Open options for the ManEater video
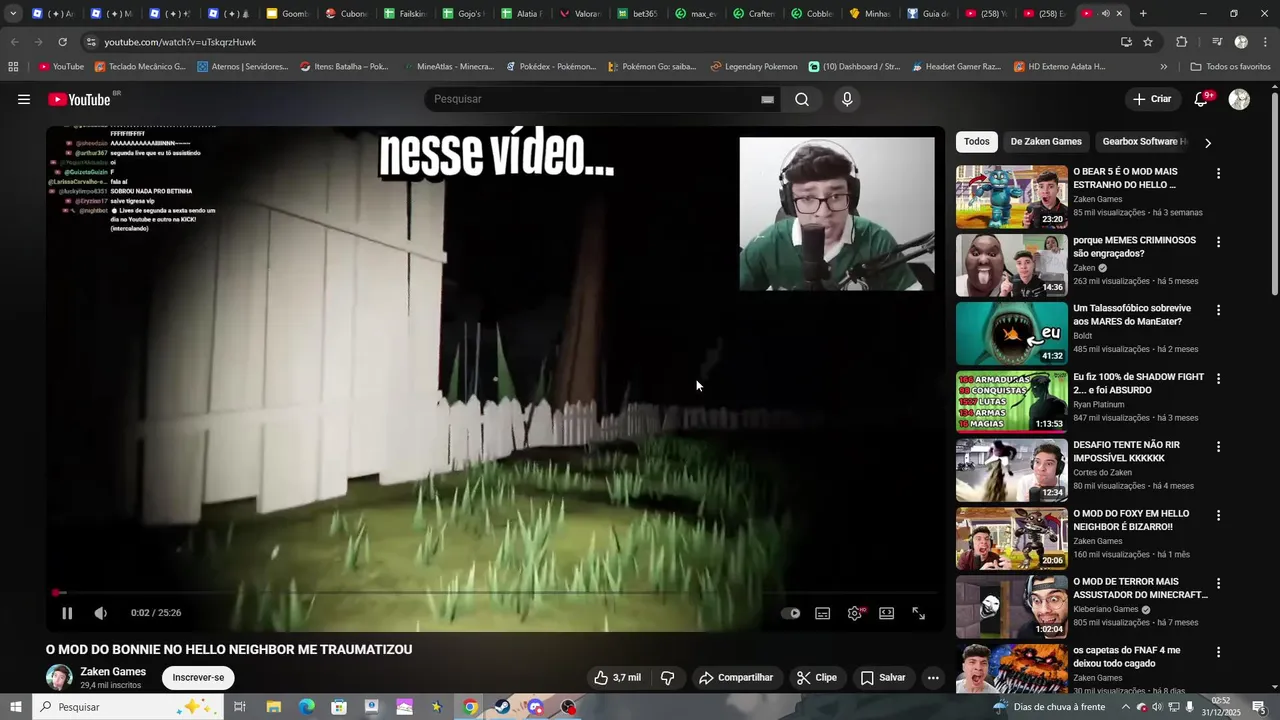 tap(1218, 310)
